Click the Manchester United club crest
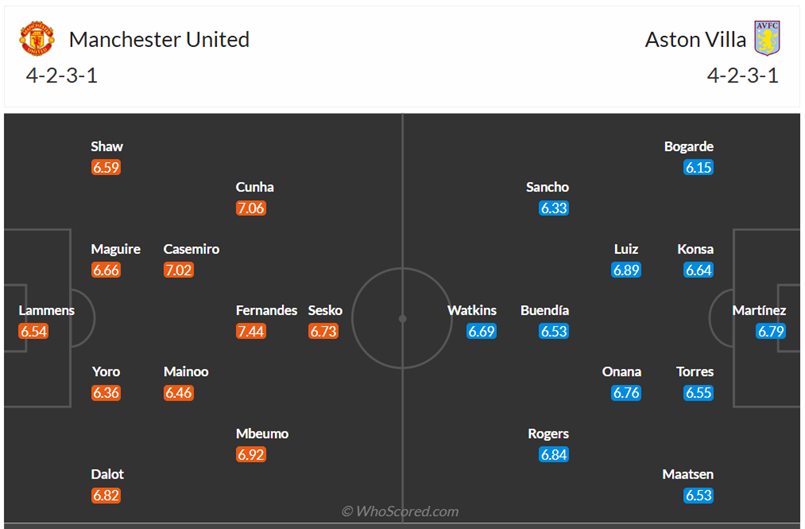The image size is (805, 529). click(37, 39)
